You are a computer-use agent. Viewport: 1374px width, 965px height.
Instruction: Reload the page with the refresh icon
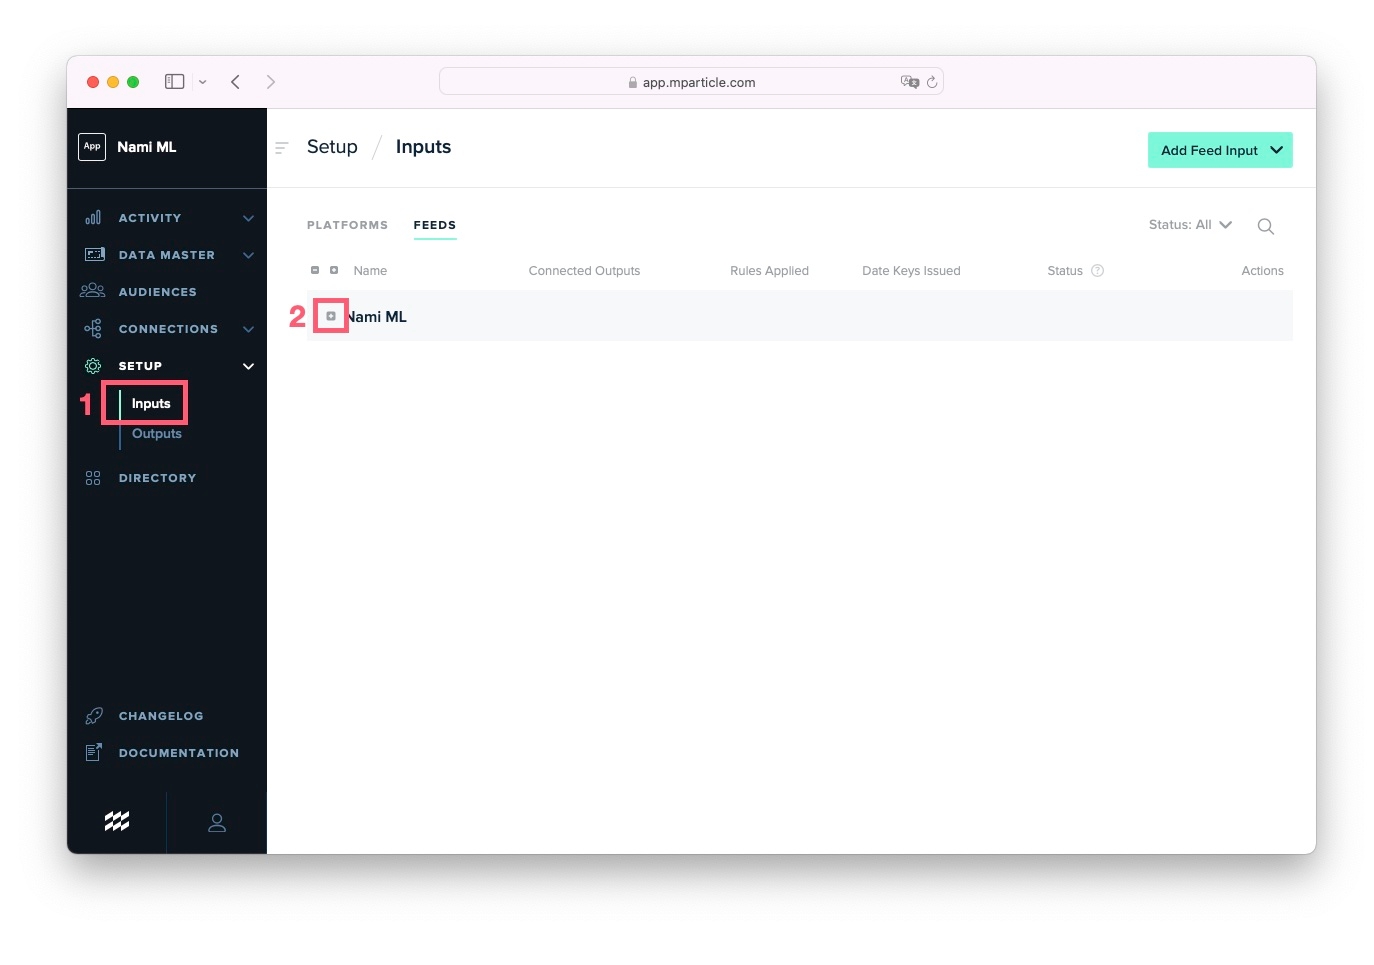click(x=932, y=82)
